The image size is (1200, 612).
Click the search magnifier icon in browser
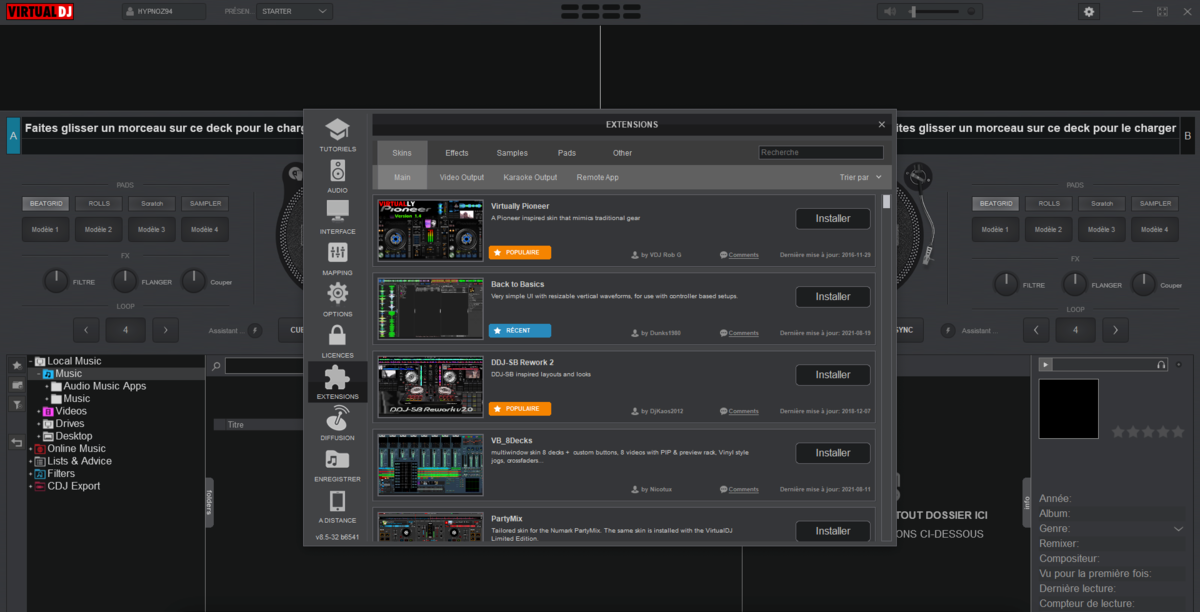point(216,367)
